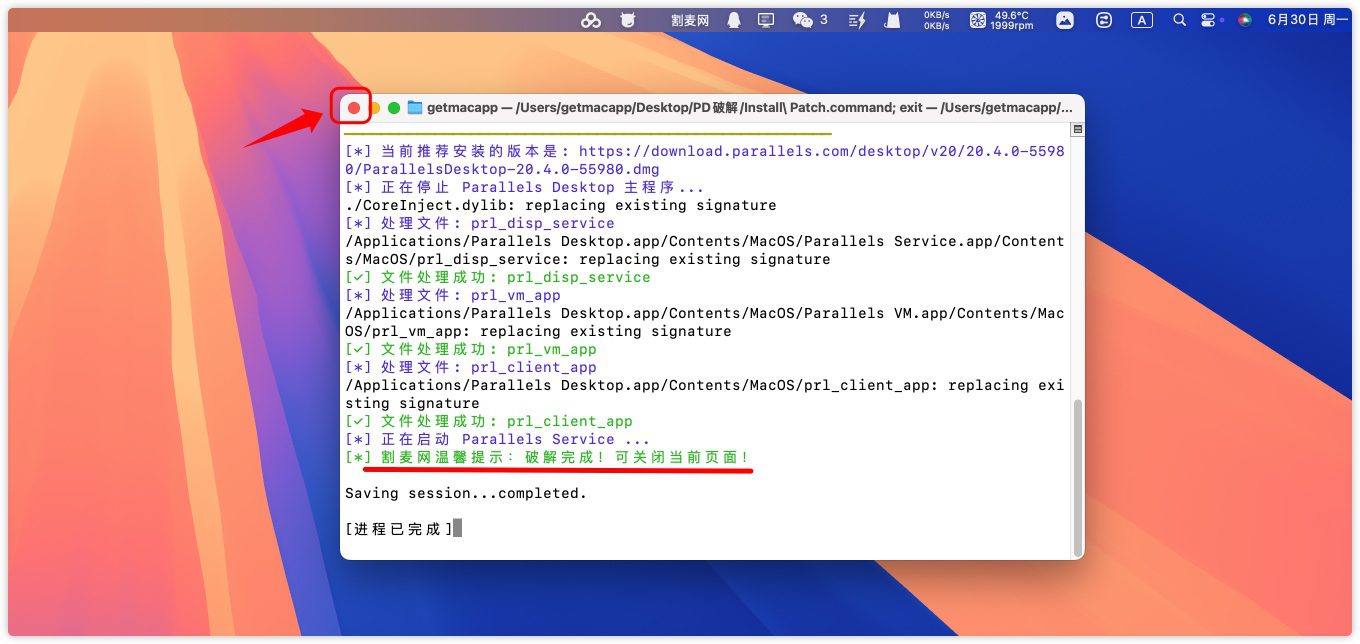This screenshot has width=1360, height=644.
Task: Click the split pane icon in Terminal
Action: pyautogui.click(x=1077, y=130)
